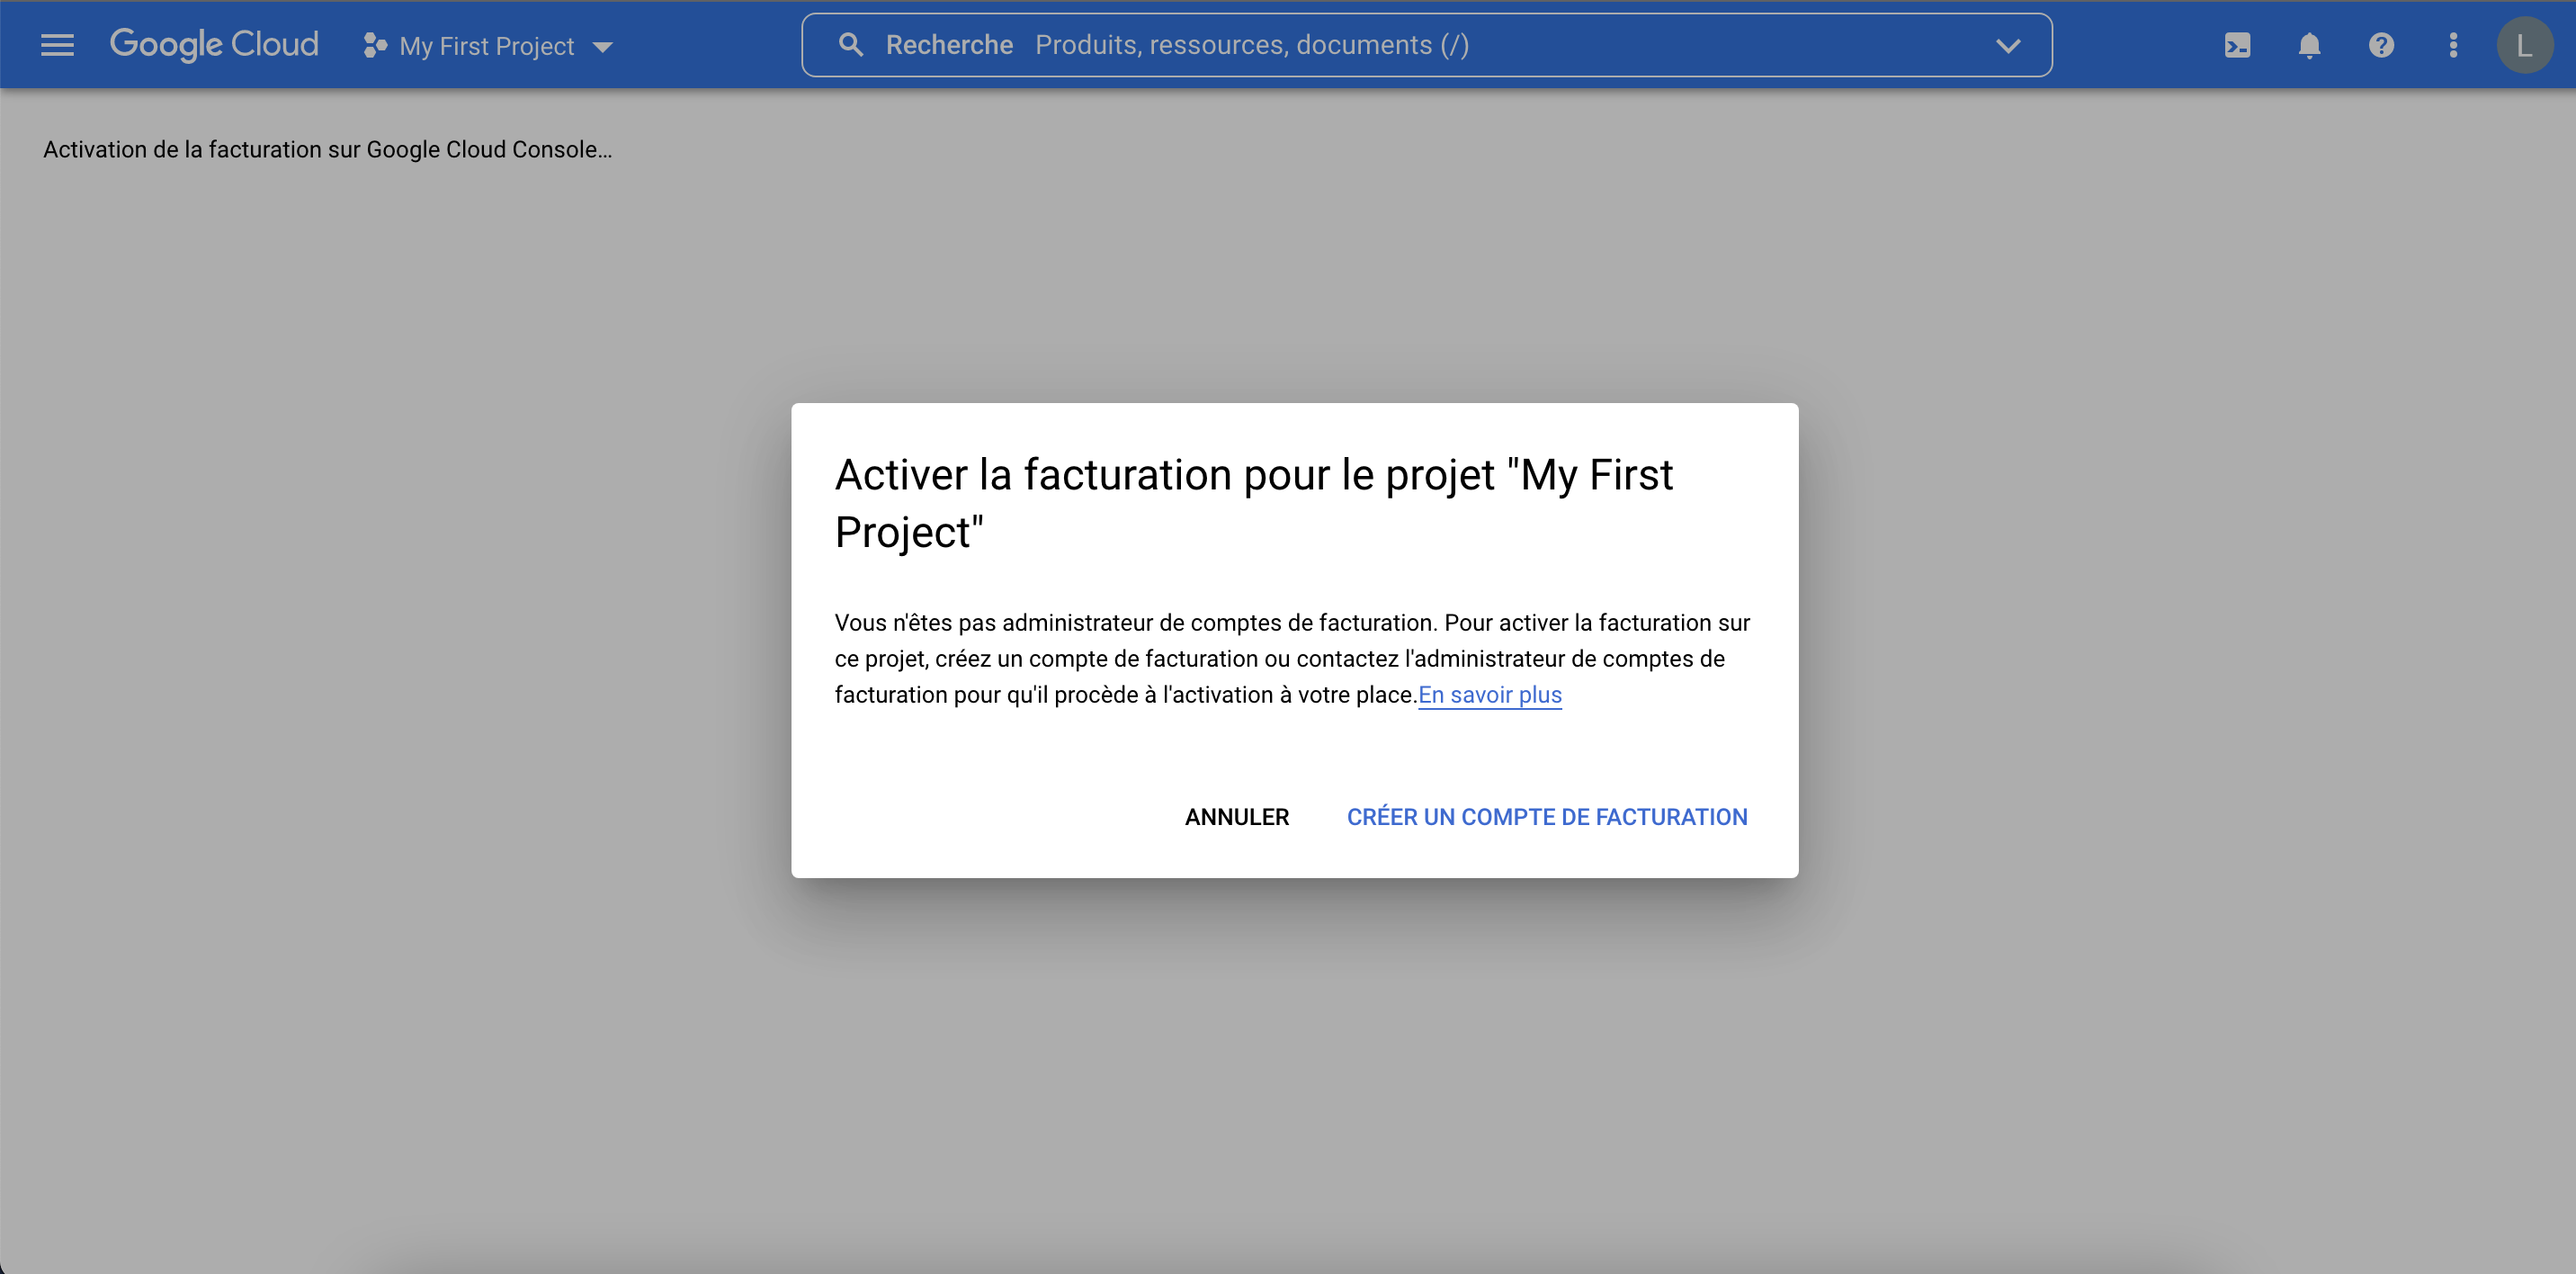
Task: Open the help question mark menu
Action: 2381,45
